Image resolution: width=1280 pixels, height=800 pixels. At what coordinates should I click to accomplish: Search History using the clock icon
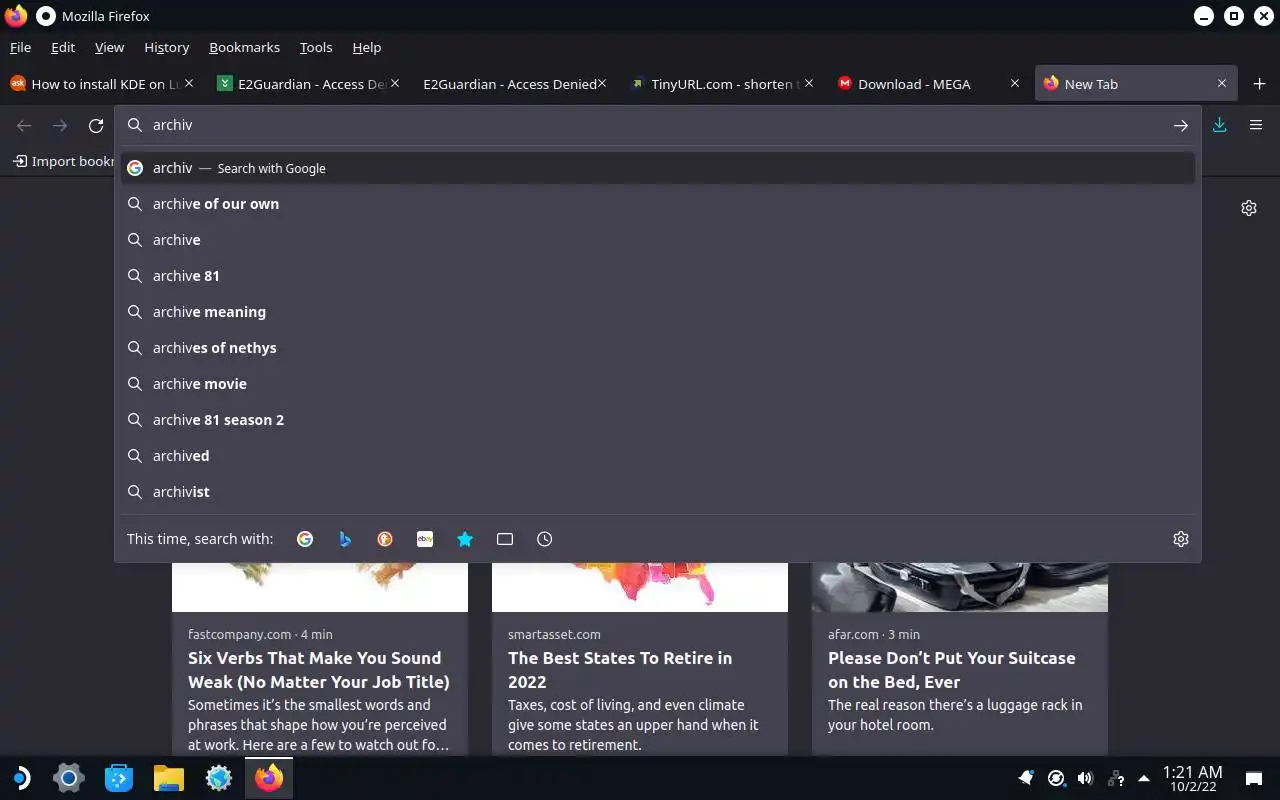(x=545, y=539)
